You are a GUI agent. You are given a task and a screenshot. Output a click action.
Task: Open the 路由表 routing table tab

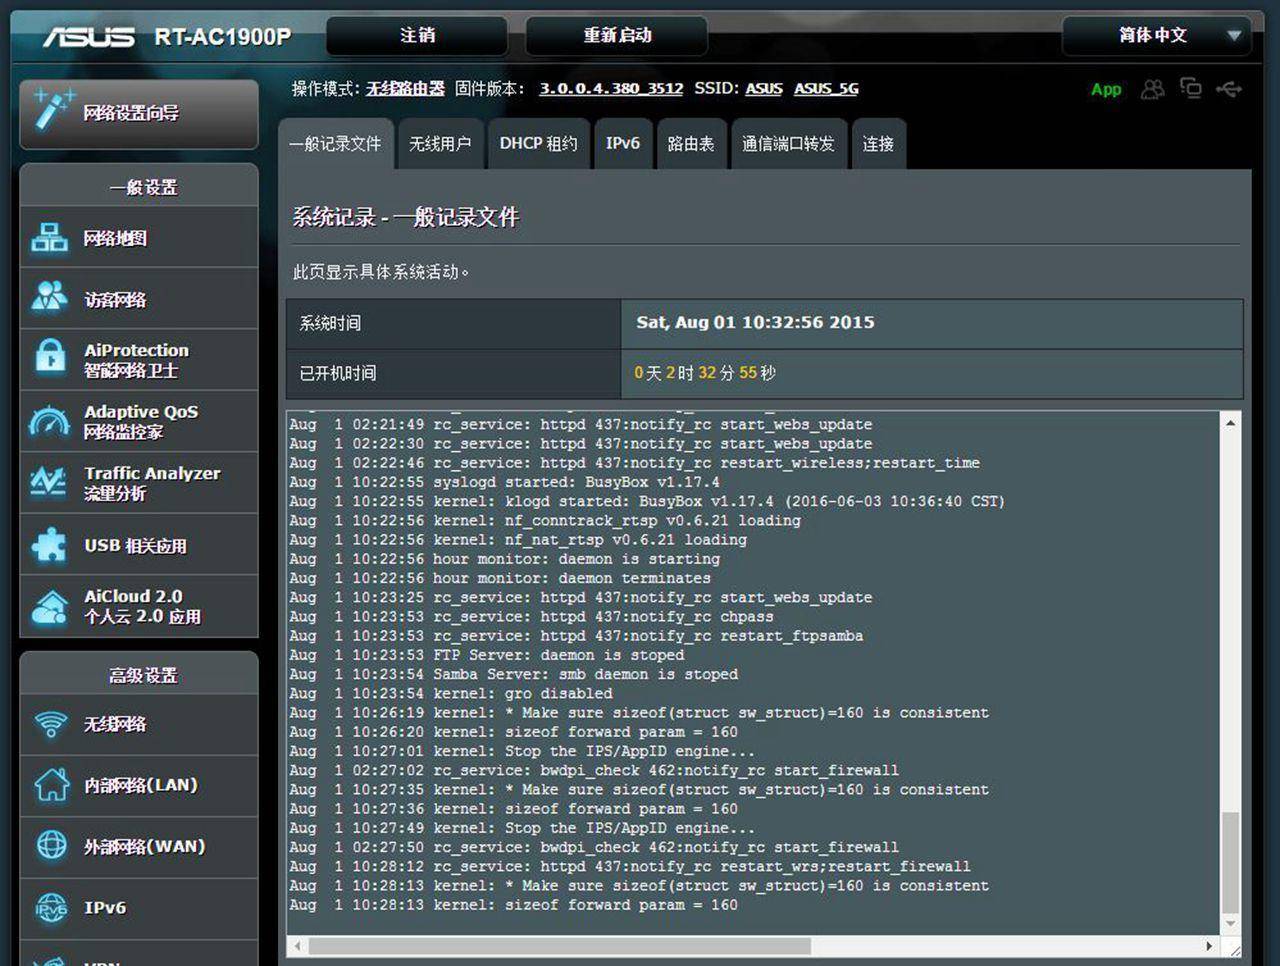coord(690,144)
